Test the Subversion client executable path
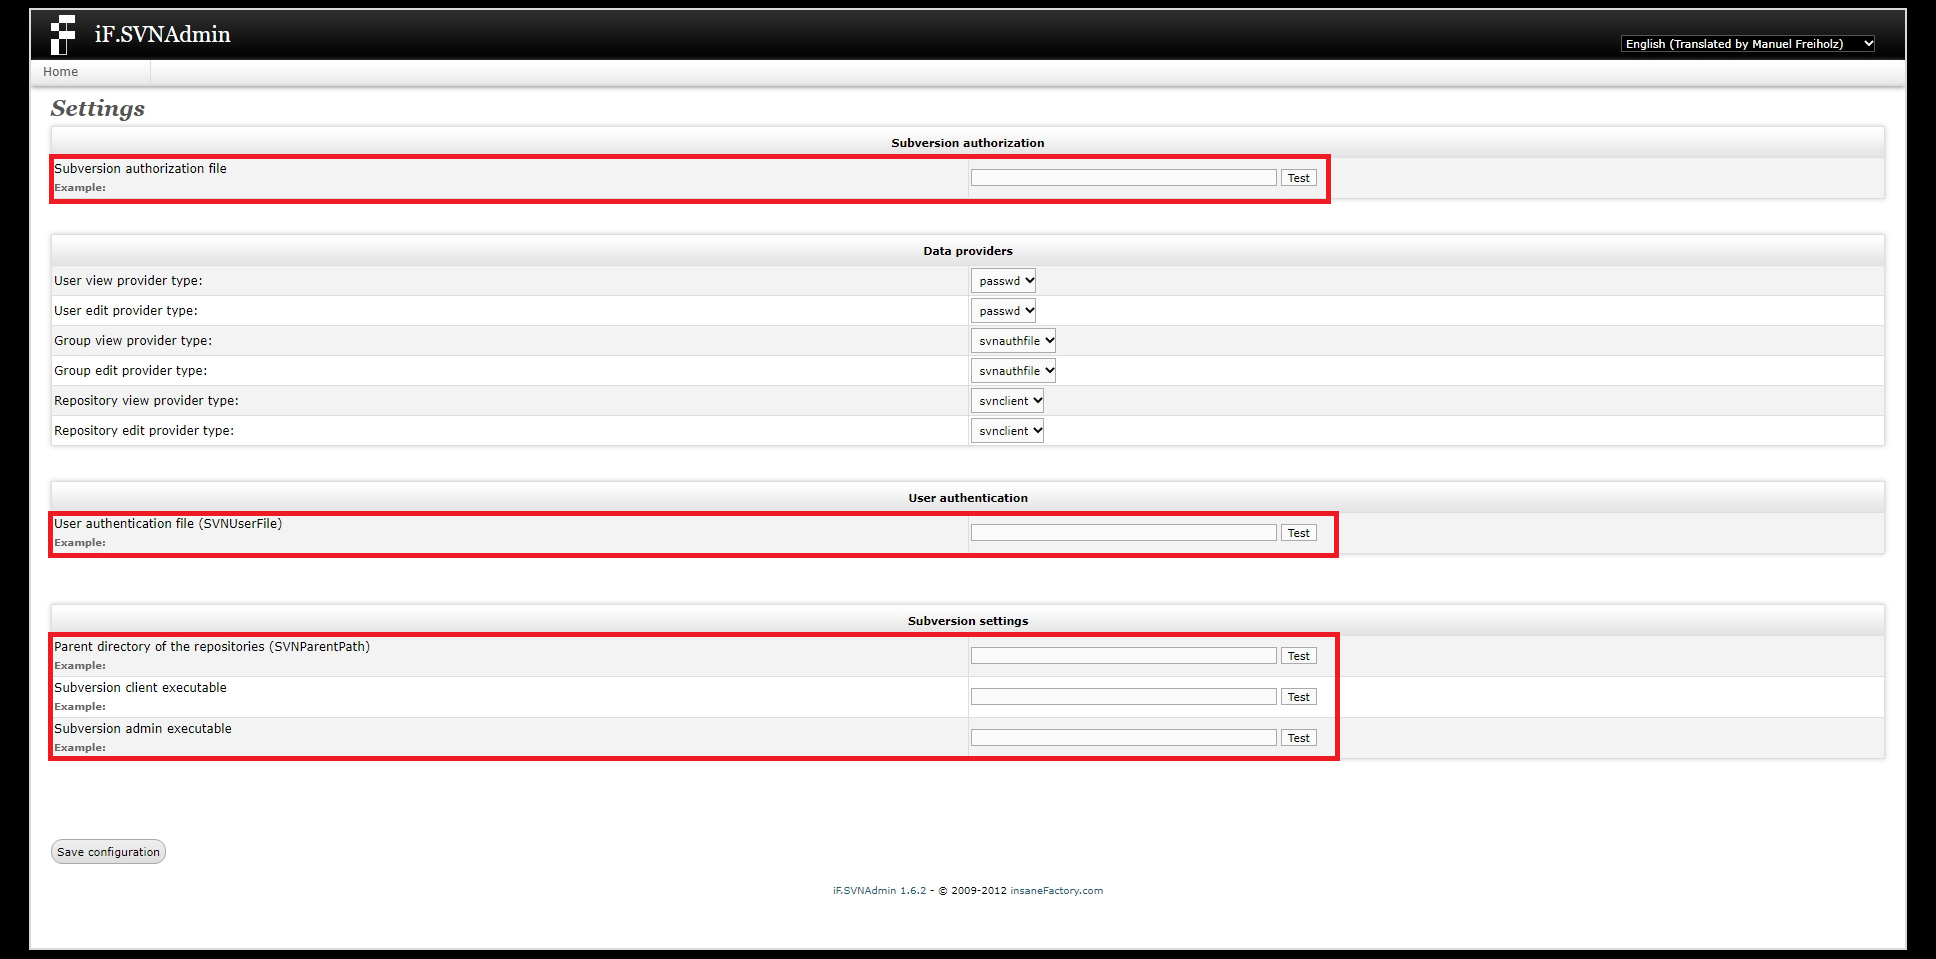The height and width of the screenshot is (959, 1936). 1298,697
